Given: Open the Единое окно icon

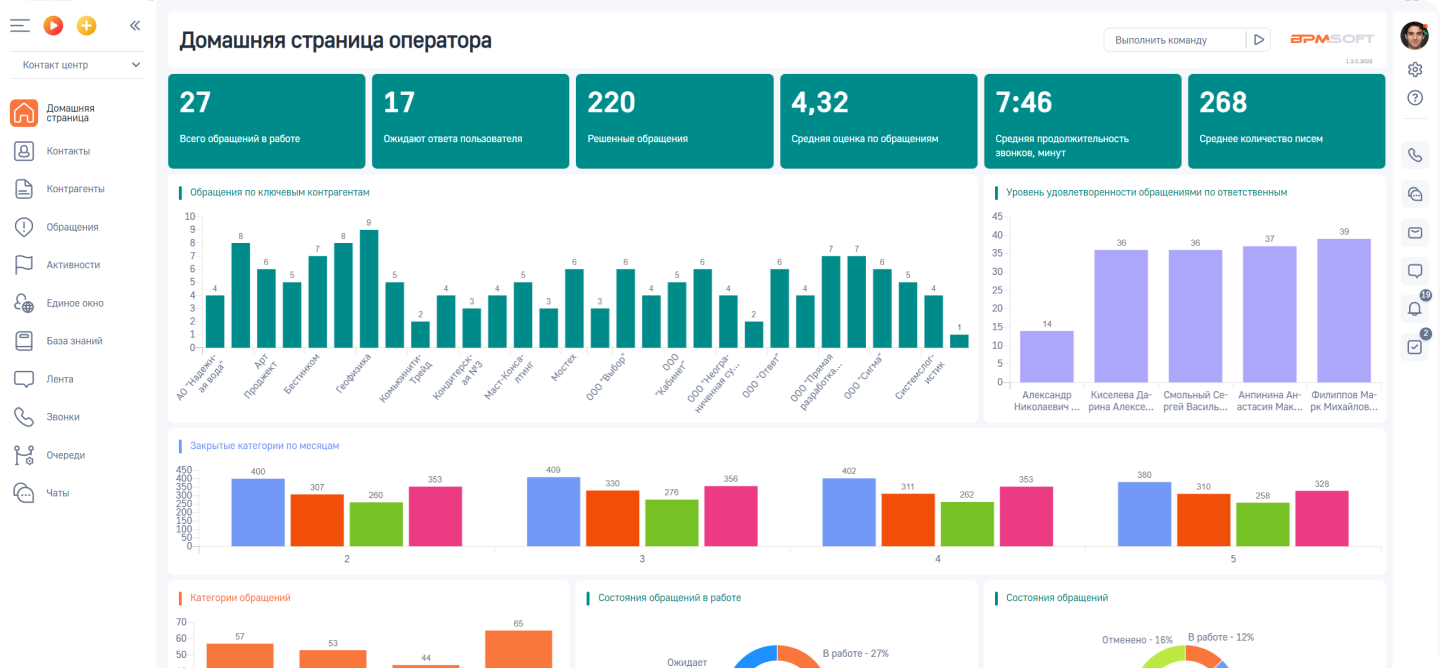Looking at the screenshot, I should (x=24, y=303).
